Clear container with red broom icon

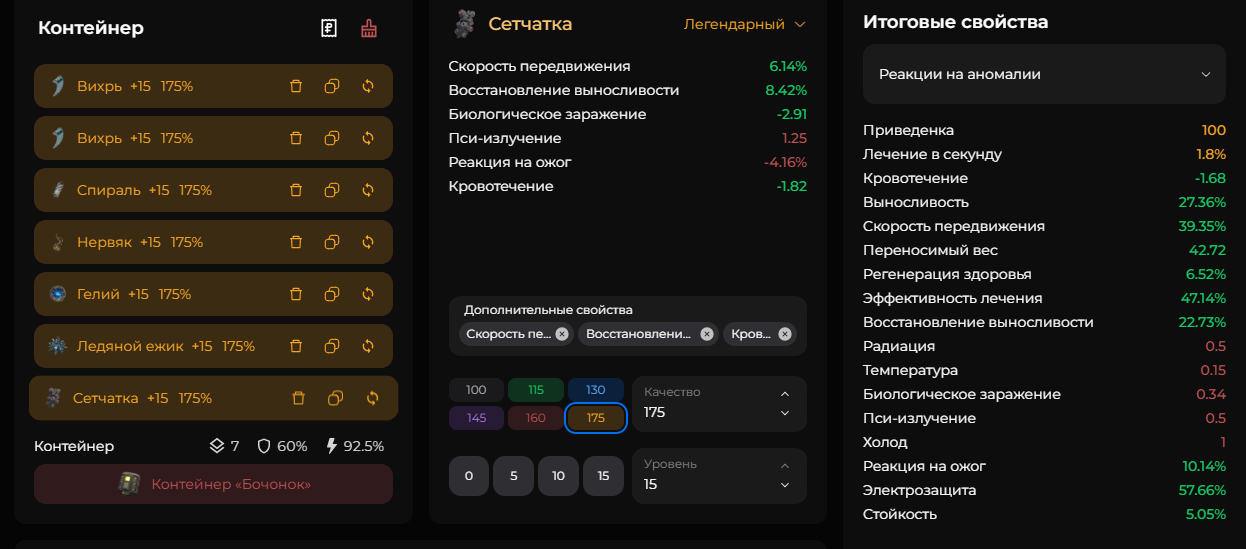point(369,28)
